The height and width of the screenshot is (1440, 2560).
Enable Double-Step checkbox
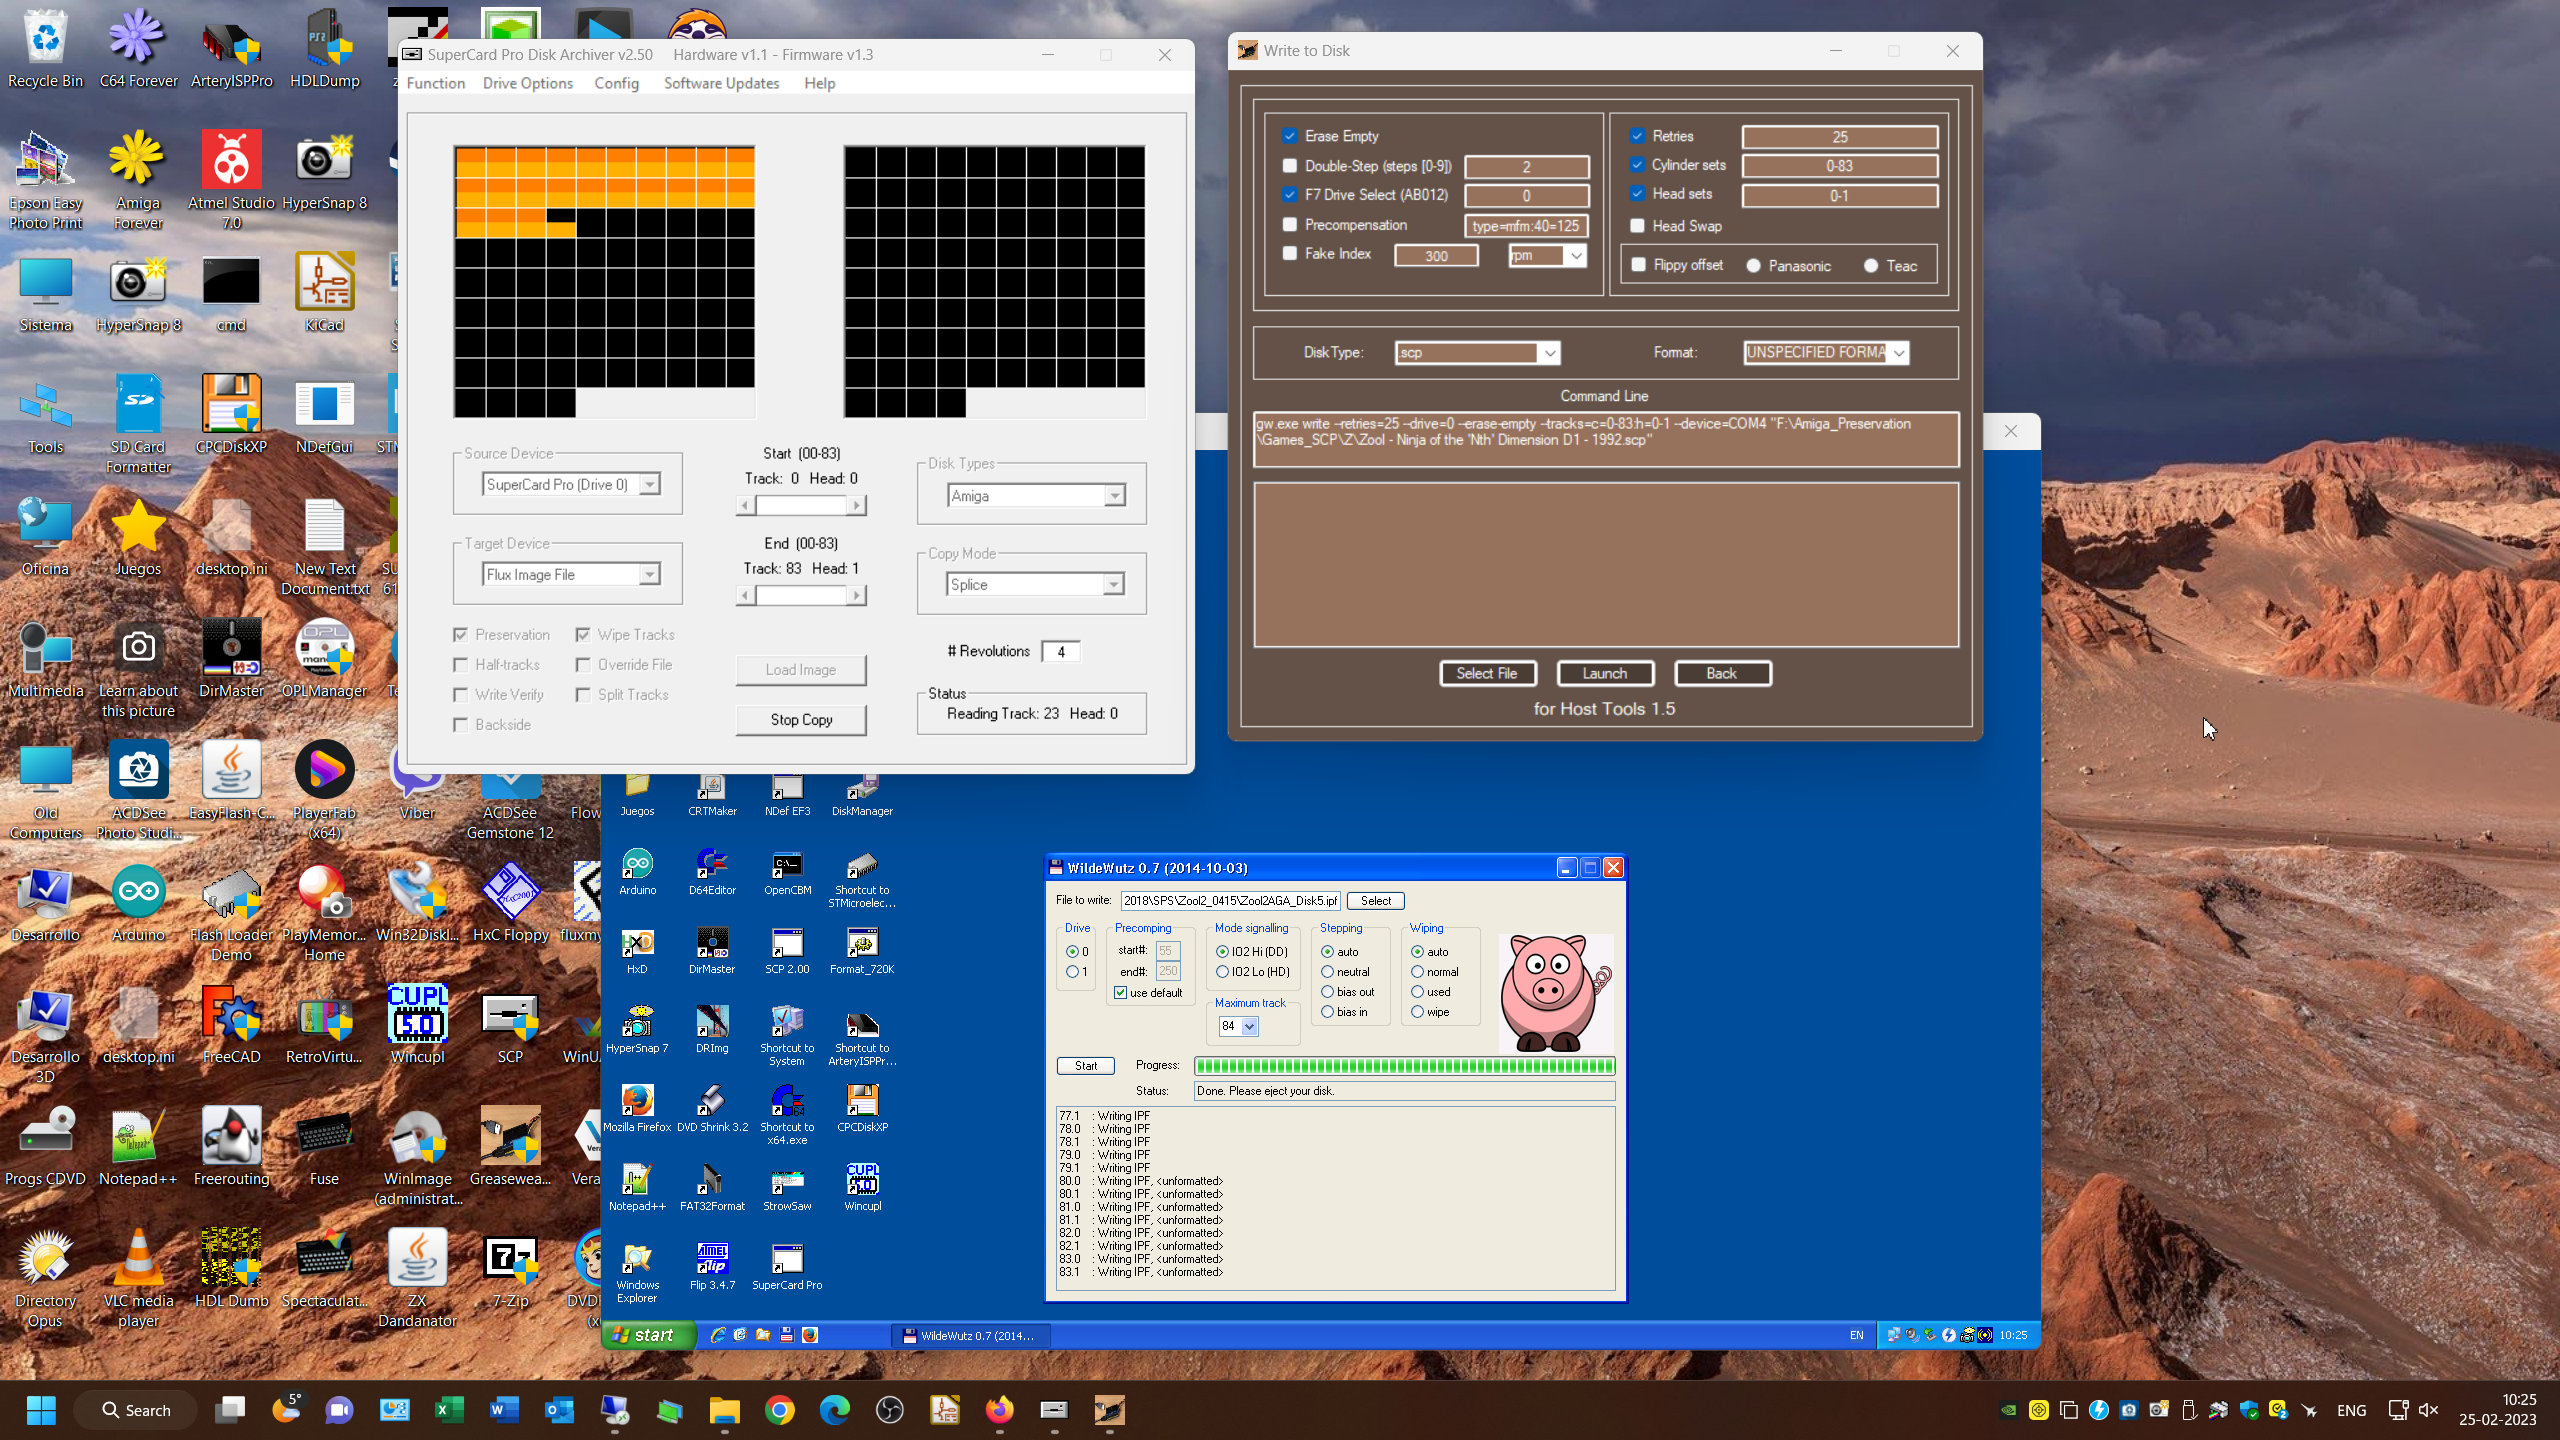click(1290, 166)
